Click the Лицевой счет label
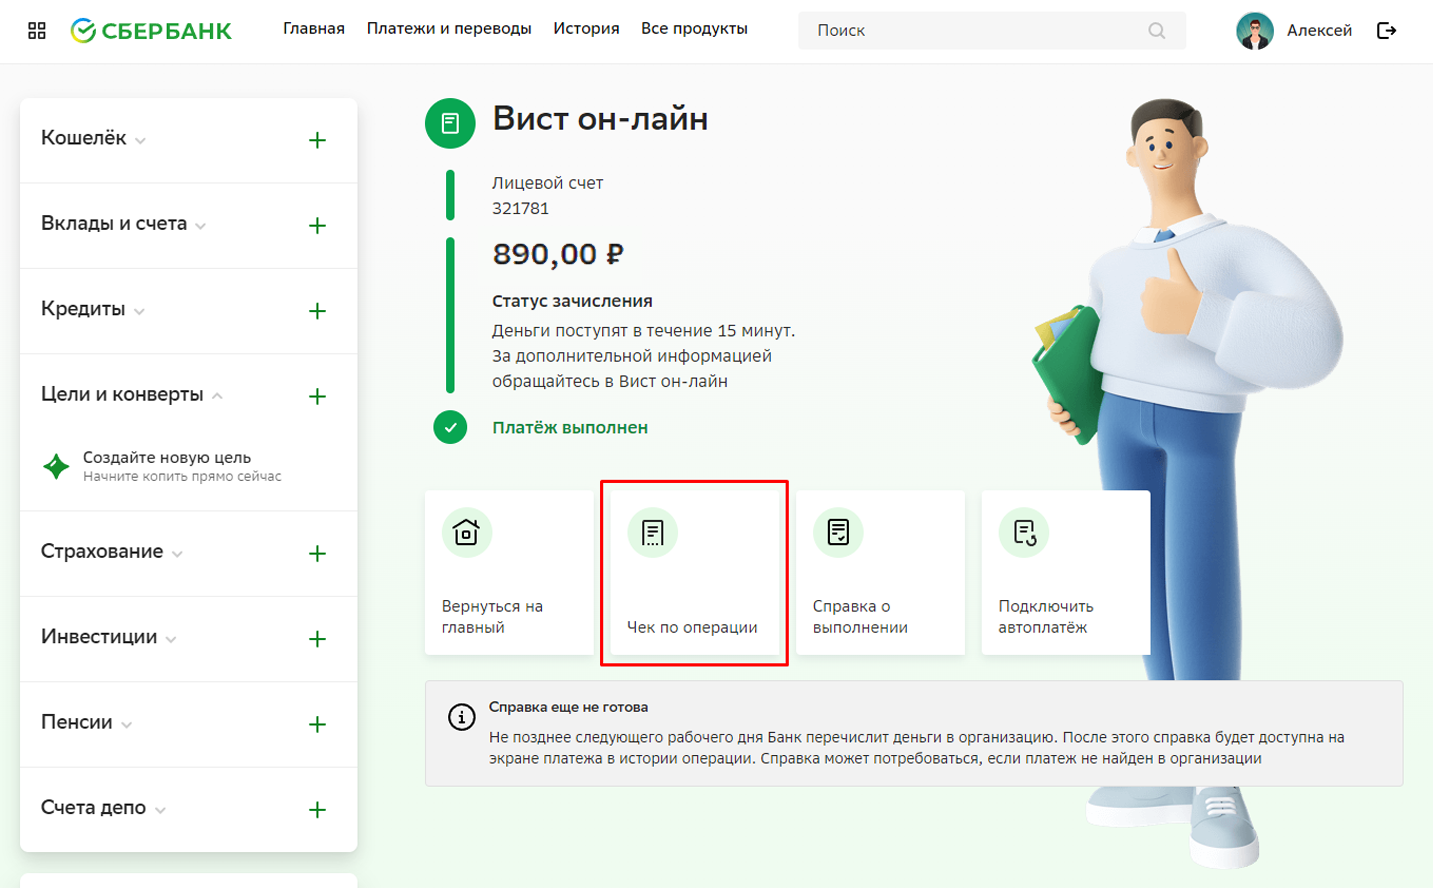Screen dimensions: 1433x888 coord(547,183)
